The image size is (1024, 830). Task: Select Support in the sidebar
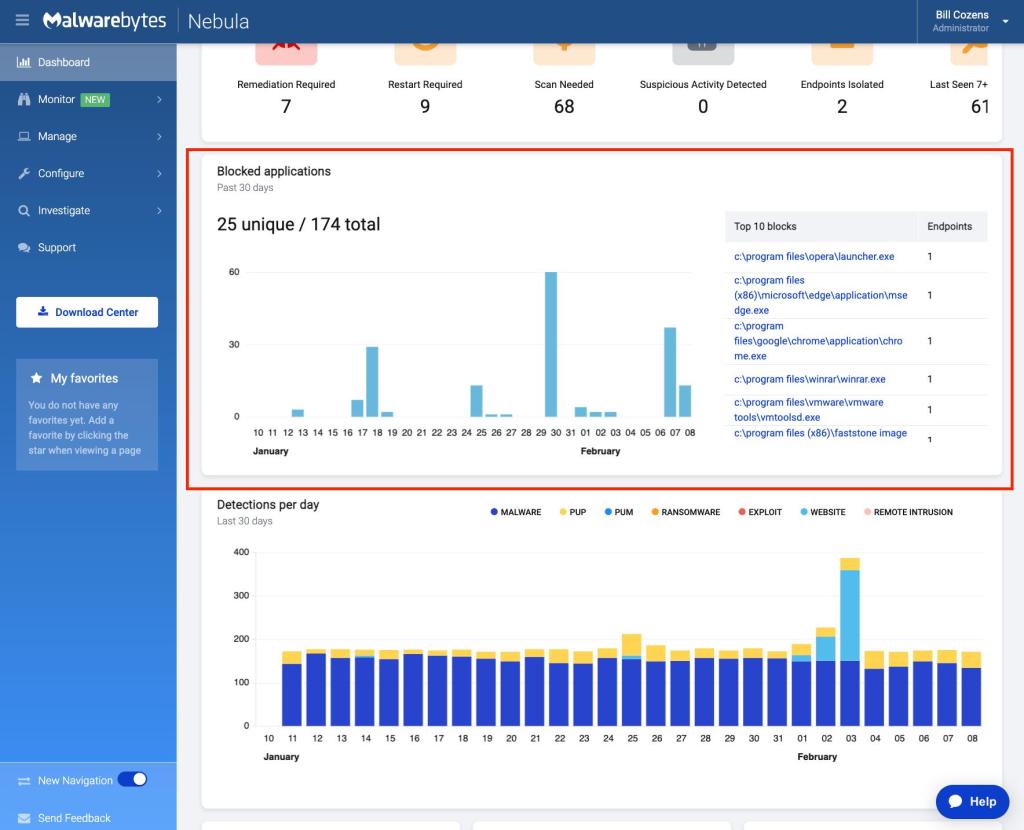[56, 248]
